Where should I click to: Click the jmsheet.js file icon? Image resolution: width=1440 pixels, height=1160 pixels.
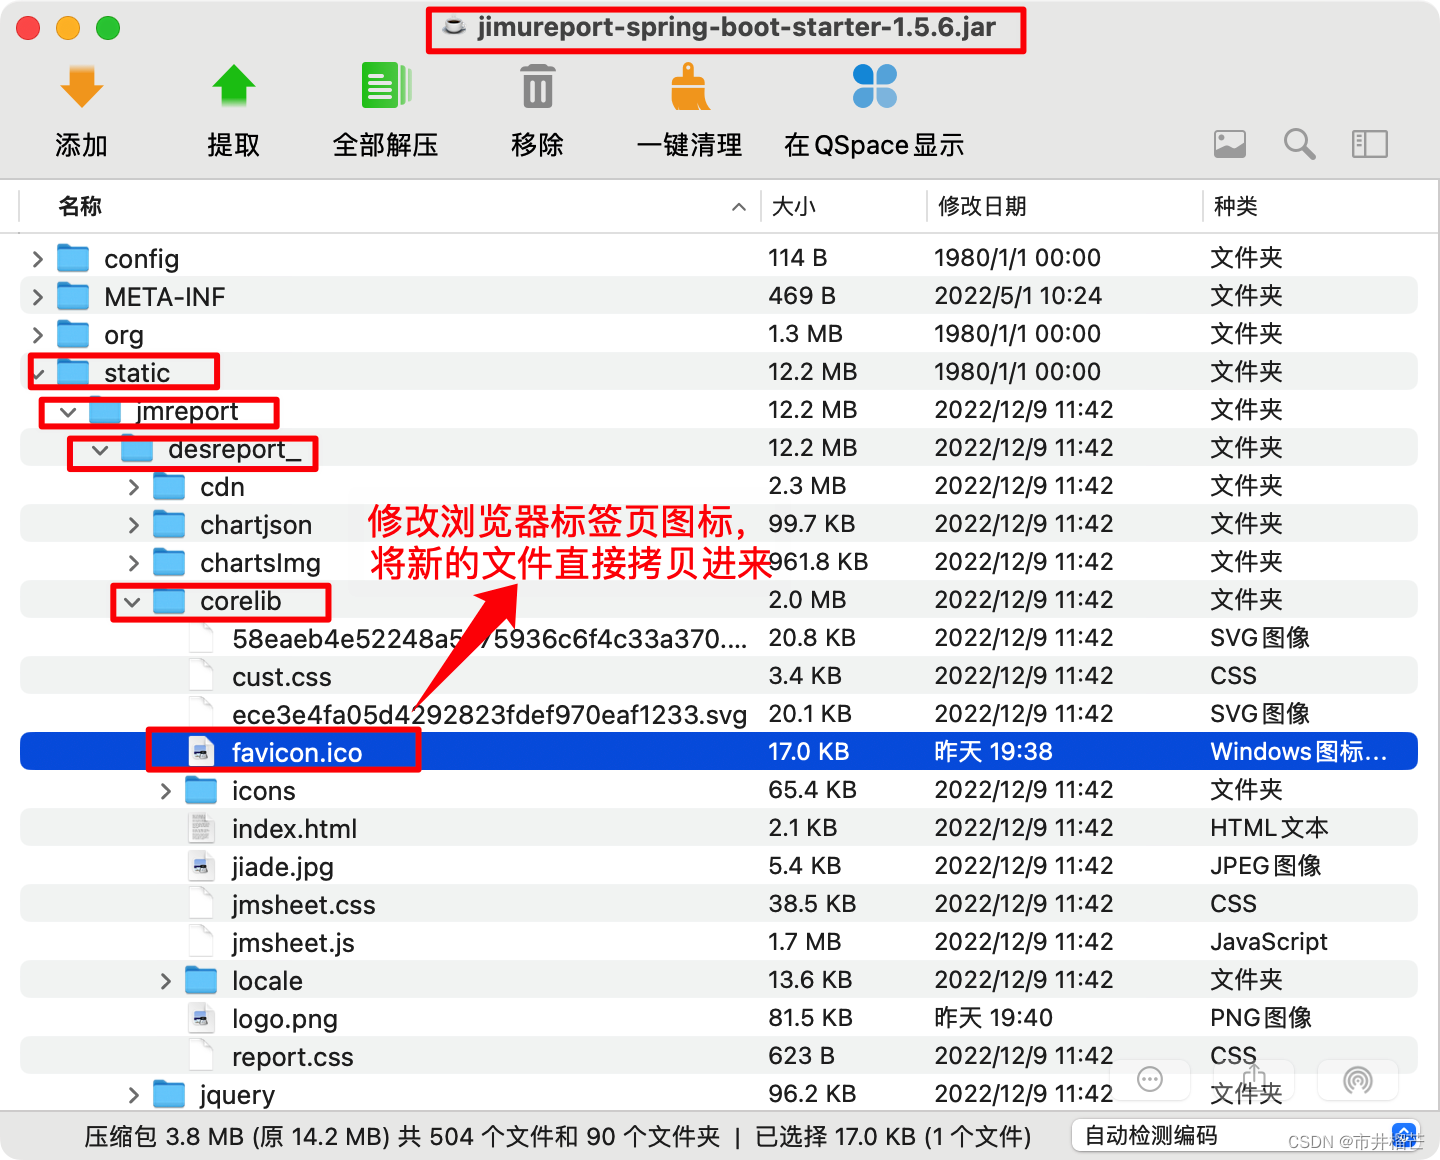tap(201, 942)
